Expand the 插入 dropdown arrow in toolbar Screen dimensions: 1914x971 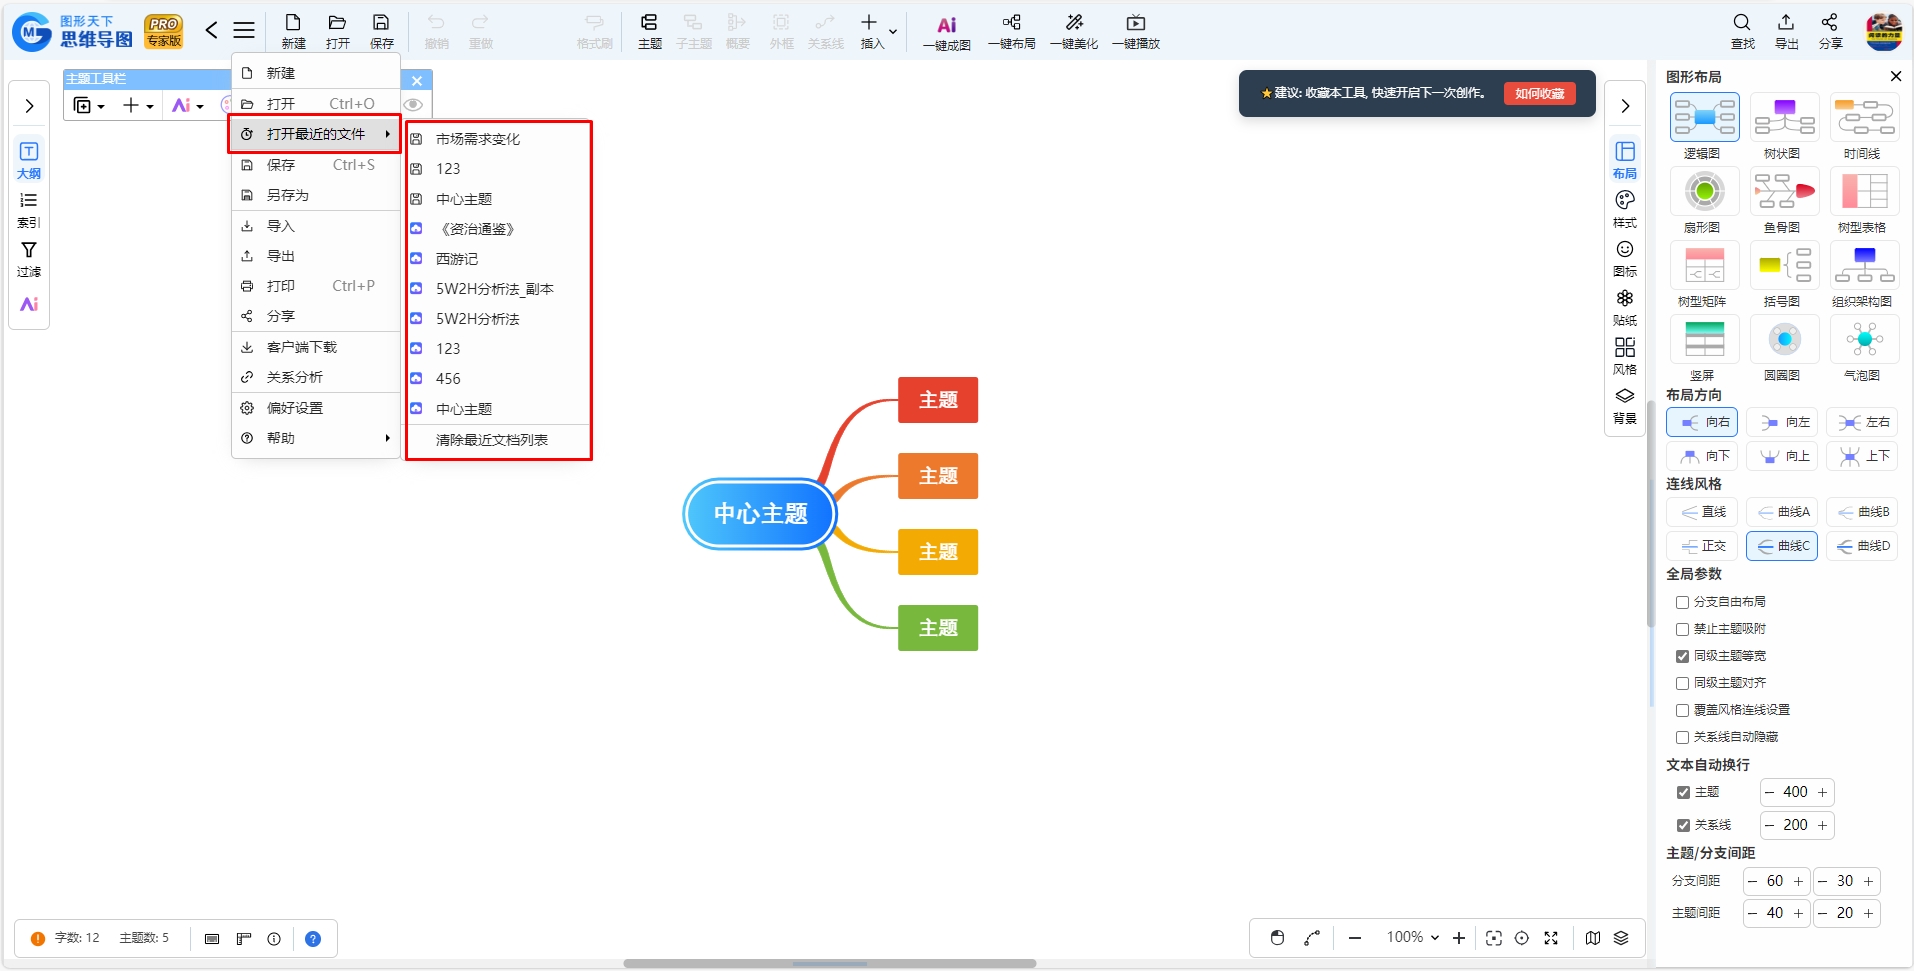[893, 32]
